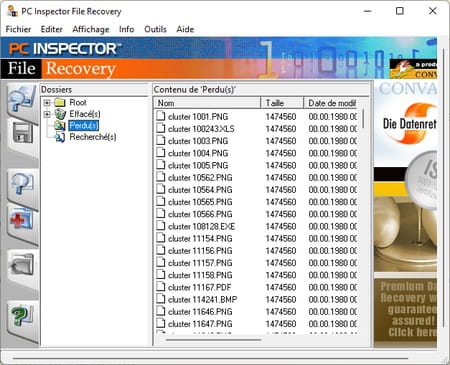This screenshot has width=450, height=365.
Task: Click the window's right vertical scrollbar
Action: (443, 188)
